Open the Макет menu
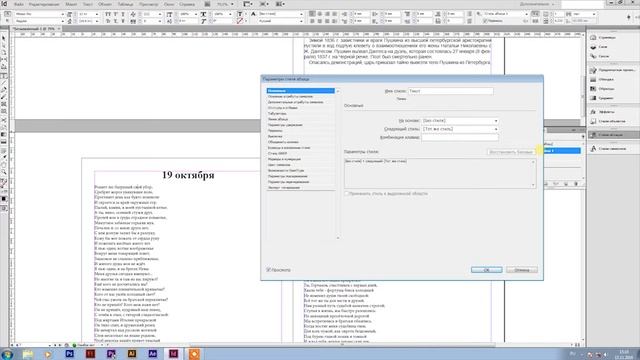640x360 pixels. pos(71,4)
